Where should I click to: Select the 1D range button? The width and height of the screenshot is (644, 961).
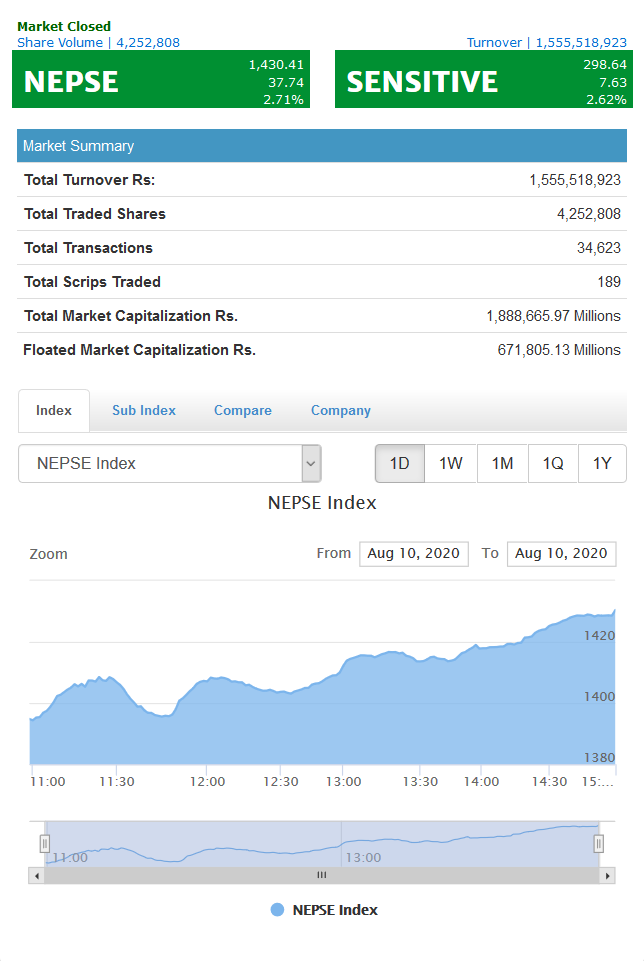tap(400, 463)
